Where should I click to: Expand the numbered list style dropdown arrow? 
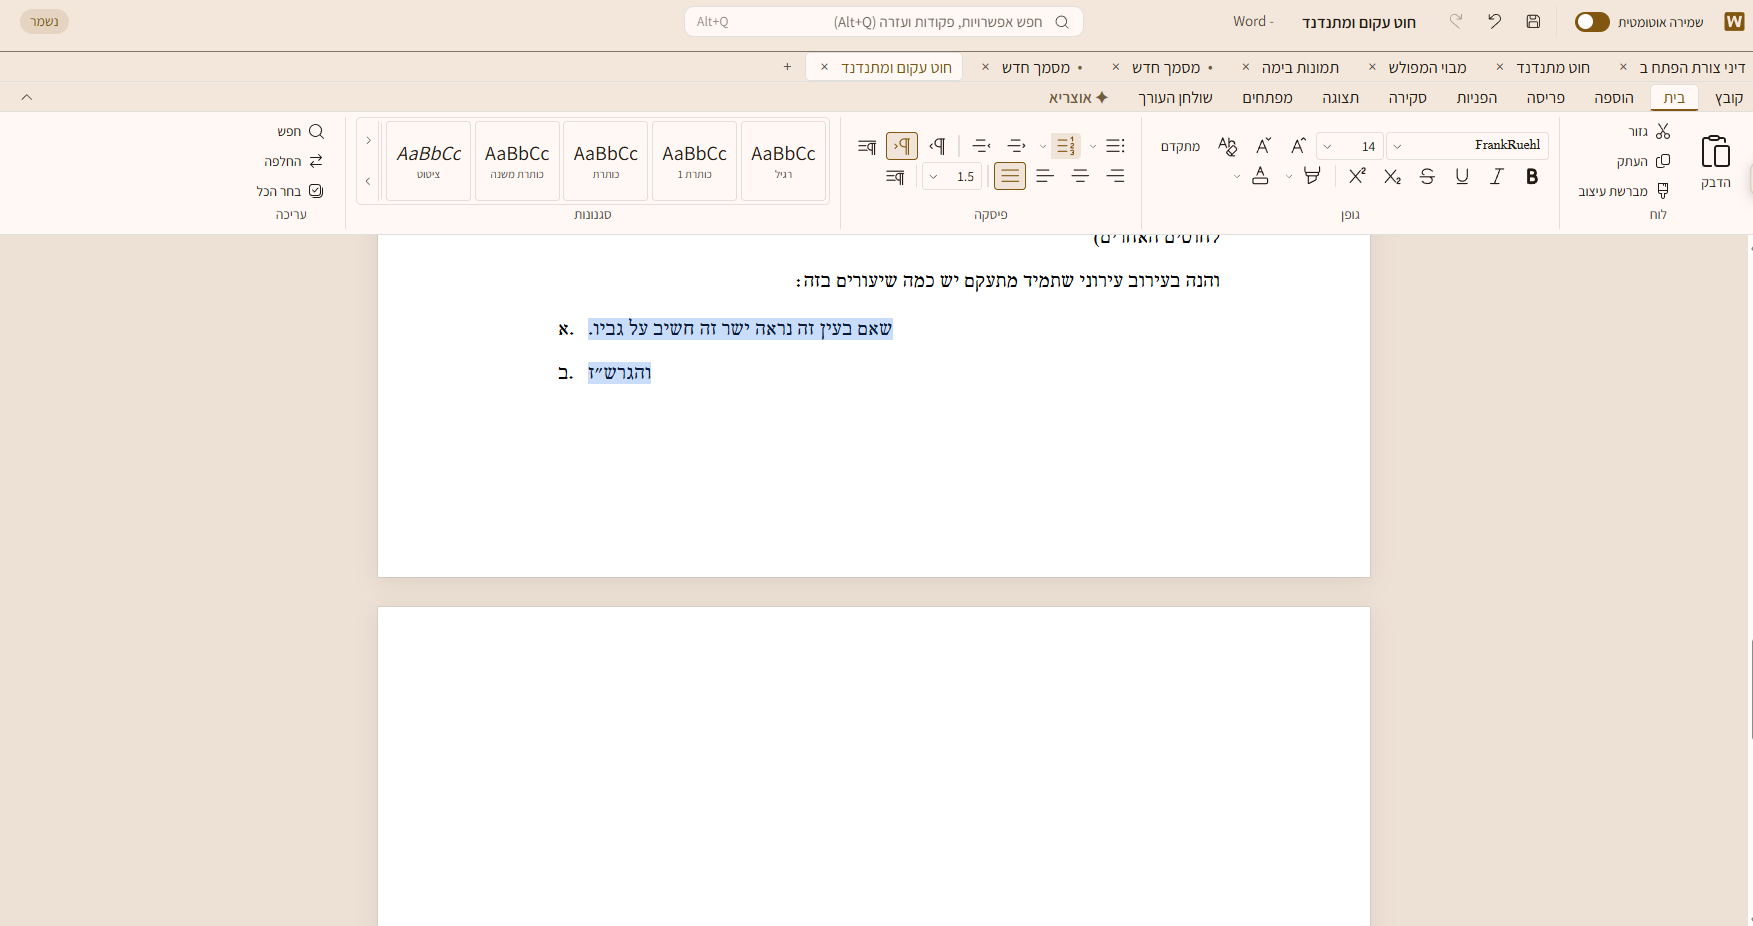click(1043, 146)
